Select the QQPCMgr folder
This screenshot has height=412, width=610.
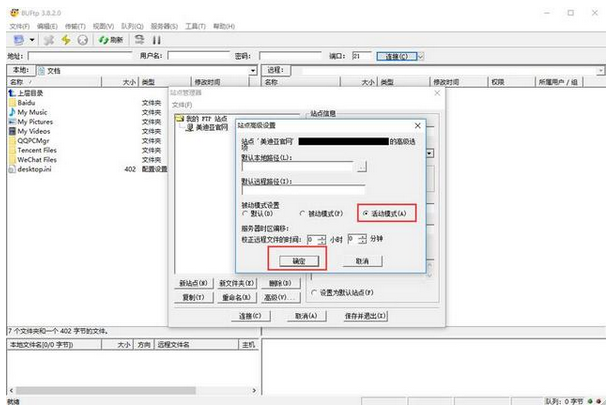[x=29, y=140]
